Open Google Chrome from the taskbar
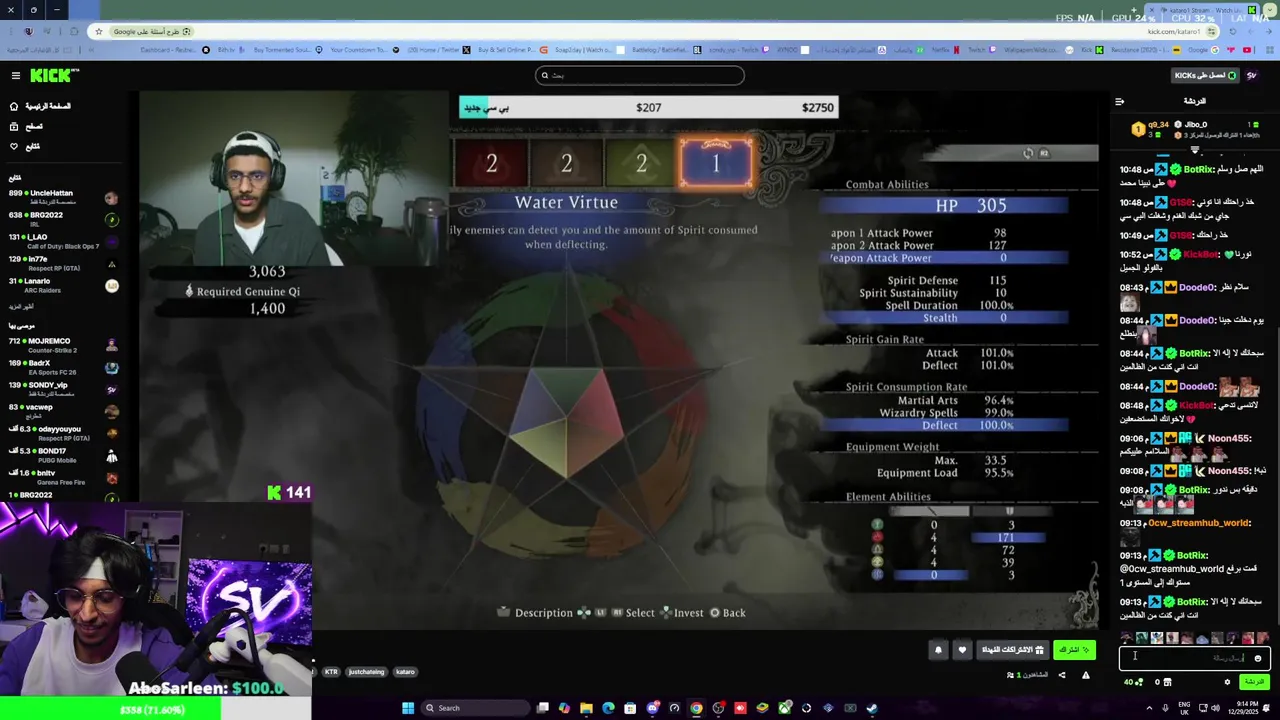Viewport: 1280px width, 720px height. [696, 708]
